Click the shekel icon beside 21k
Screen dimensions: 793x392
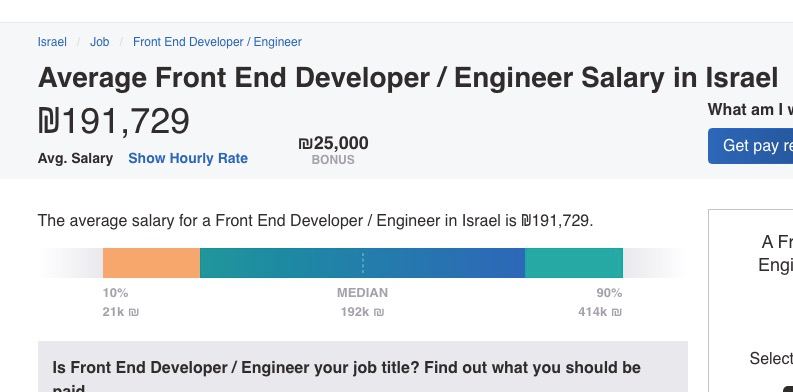(x=134, y=313)
